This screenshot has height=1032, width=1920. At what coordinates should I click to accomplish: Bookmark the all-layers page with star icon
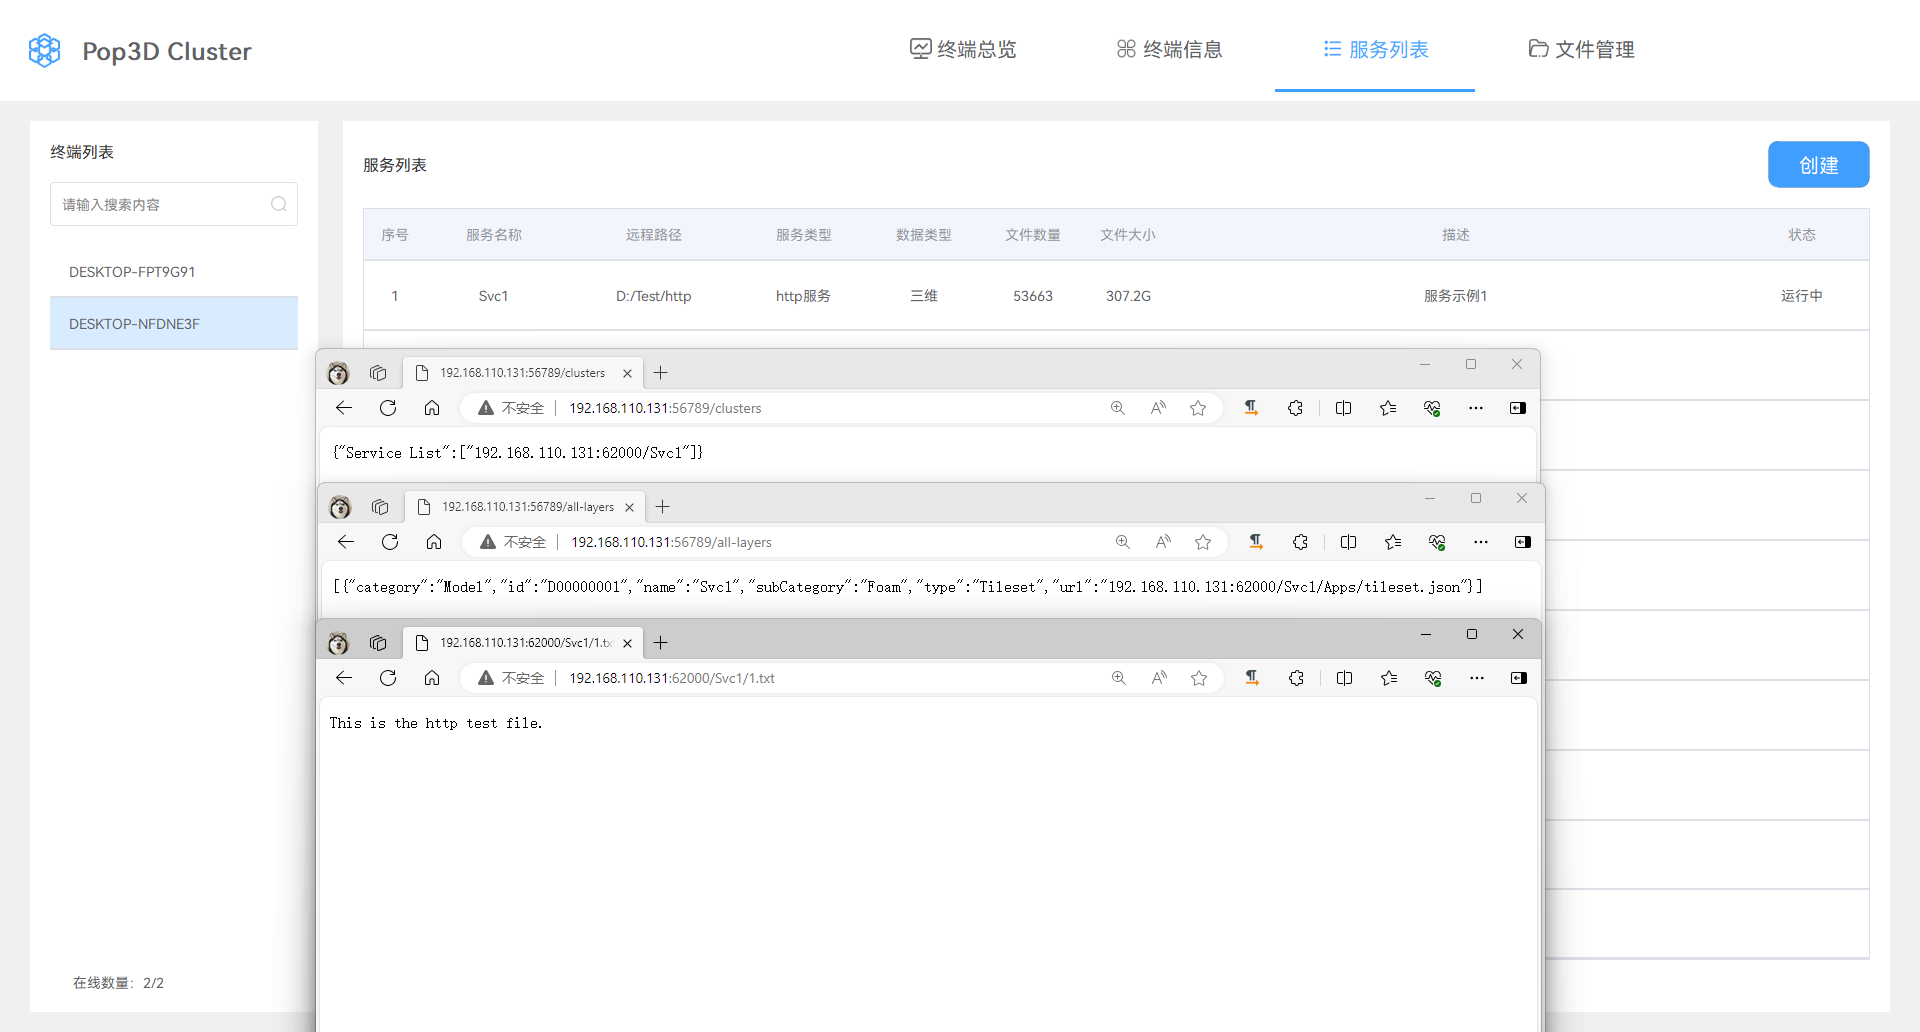pos(1203,542)
